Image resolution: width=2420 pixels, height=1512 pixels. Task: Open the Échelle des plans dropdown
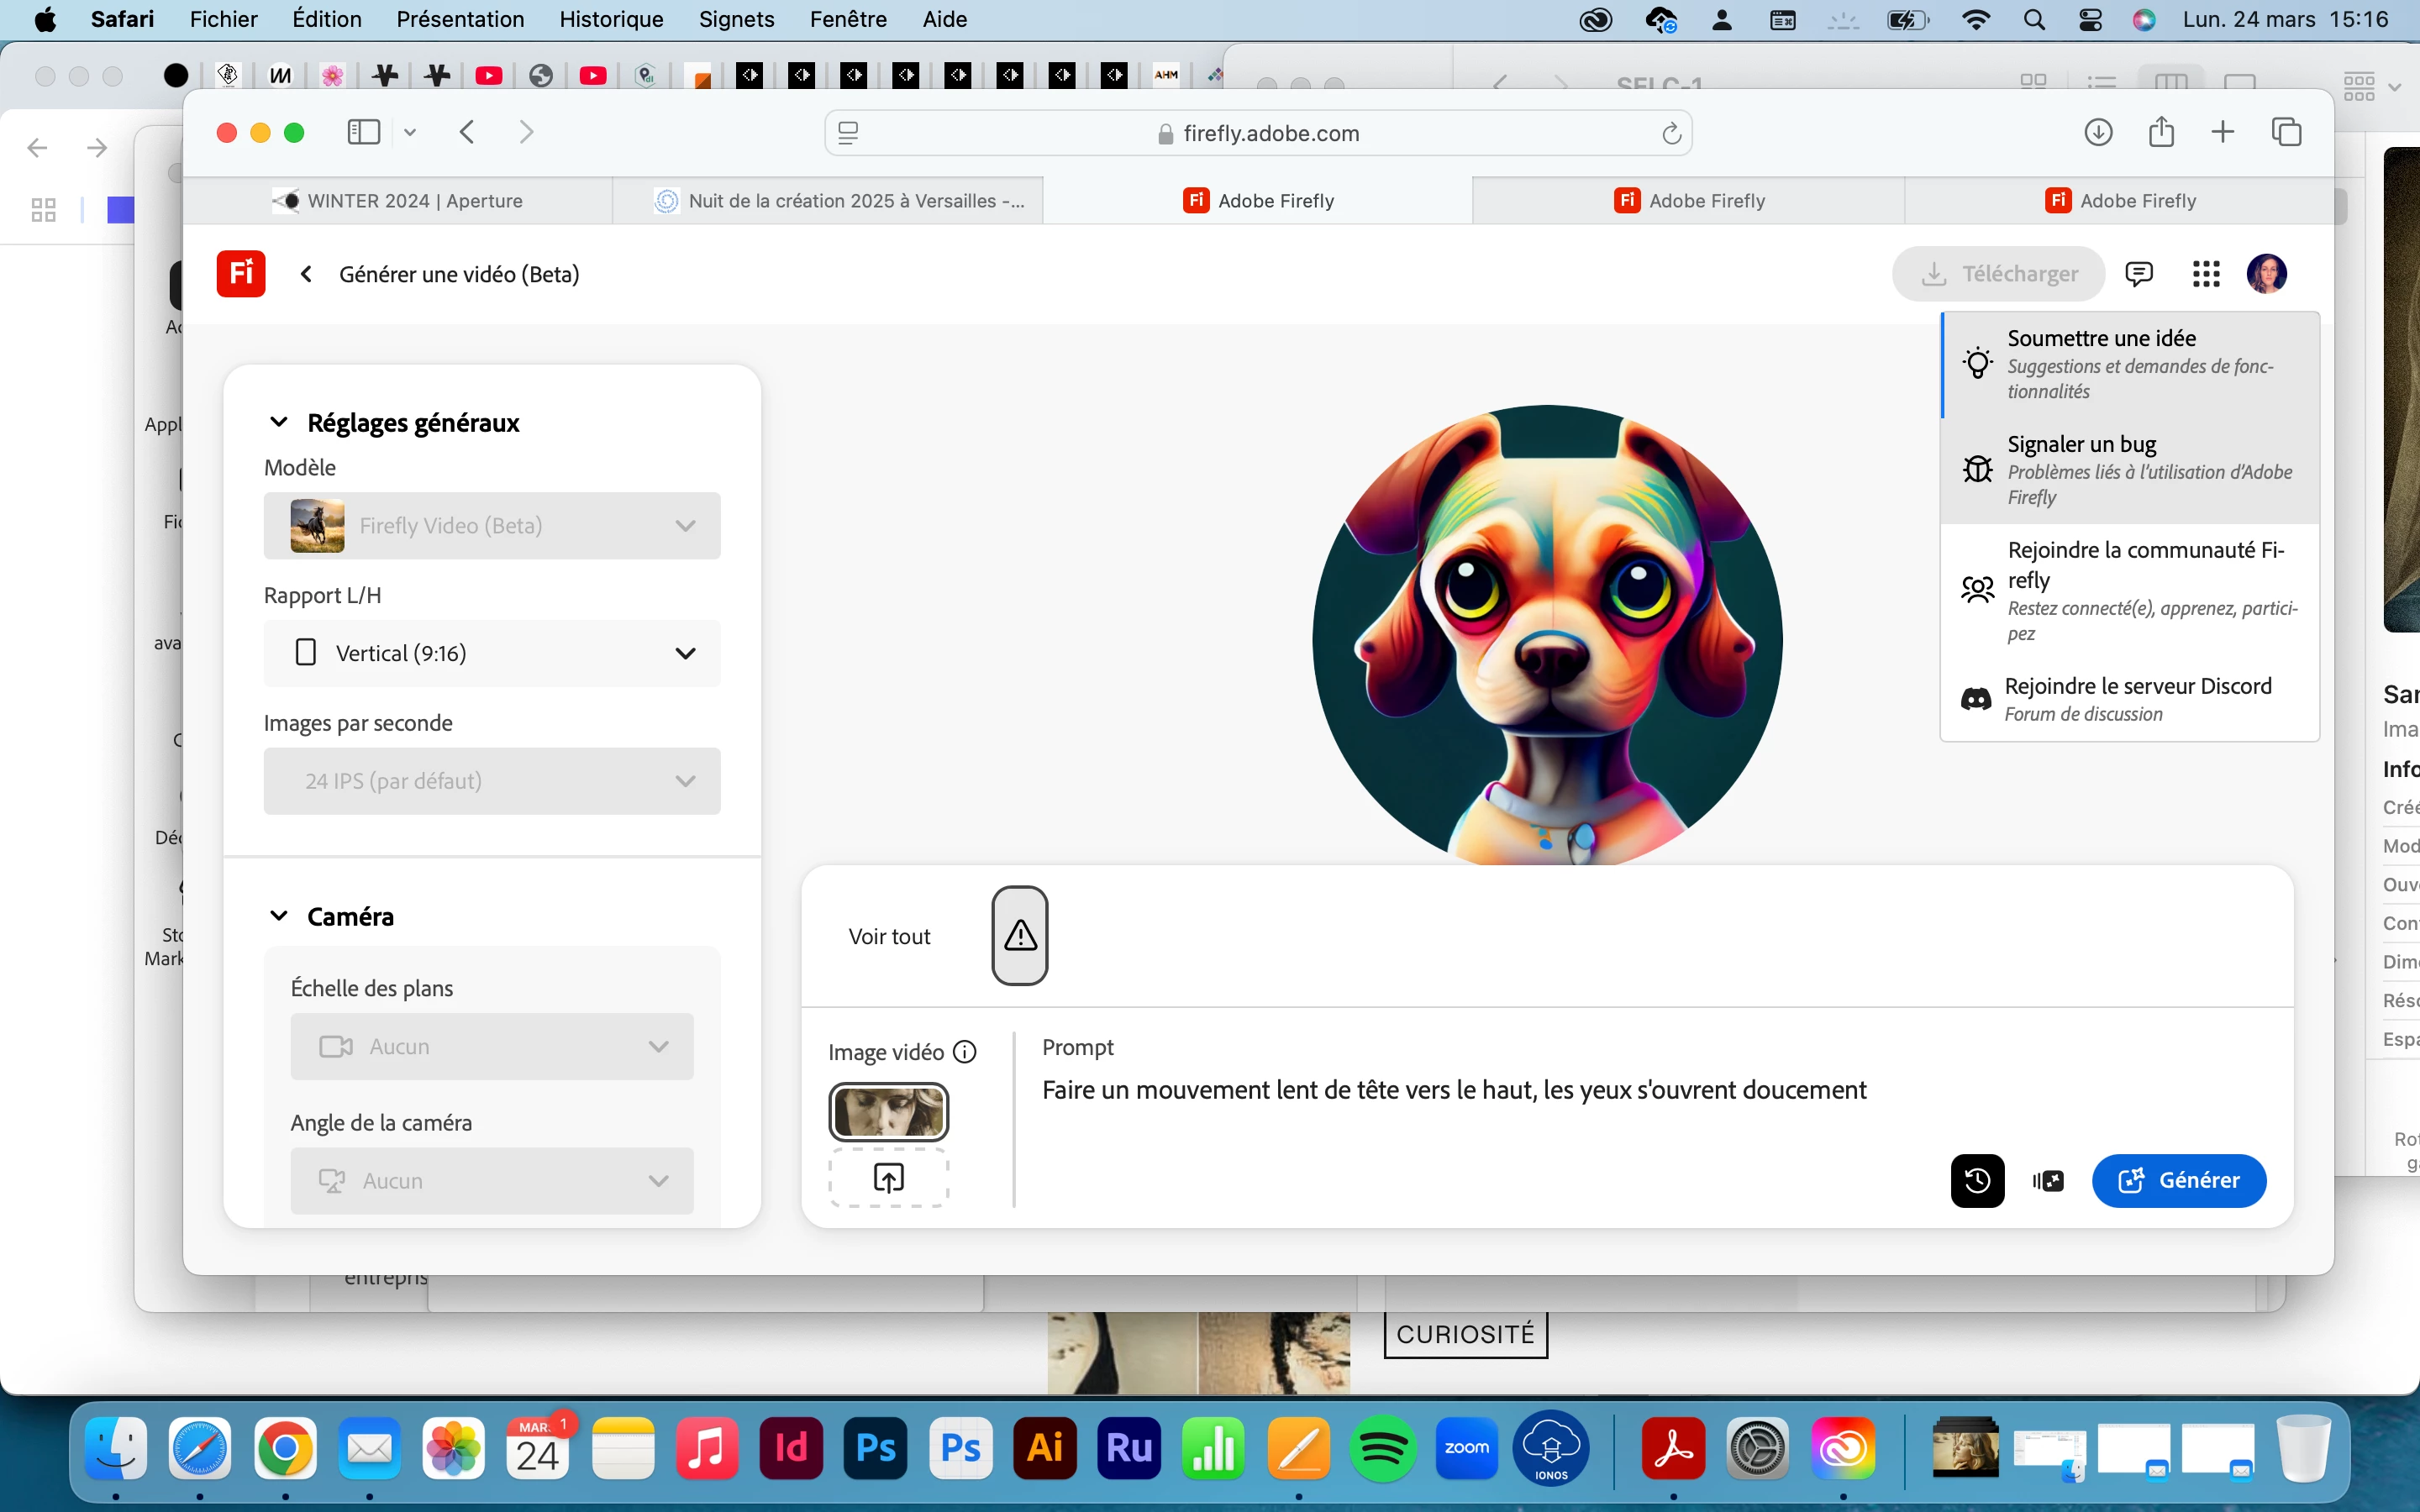click(491, 1046)
